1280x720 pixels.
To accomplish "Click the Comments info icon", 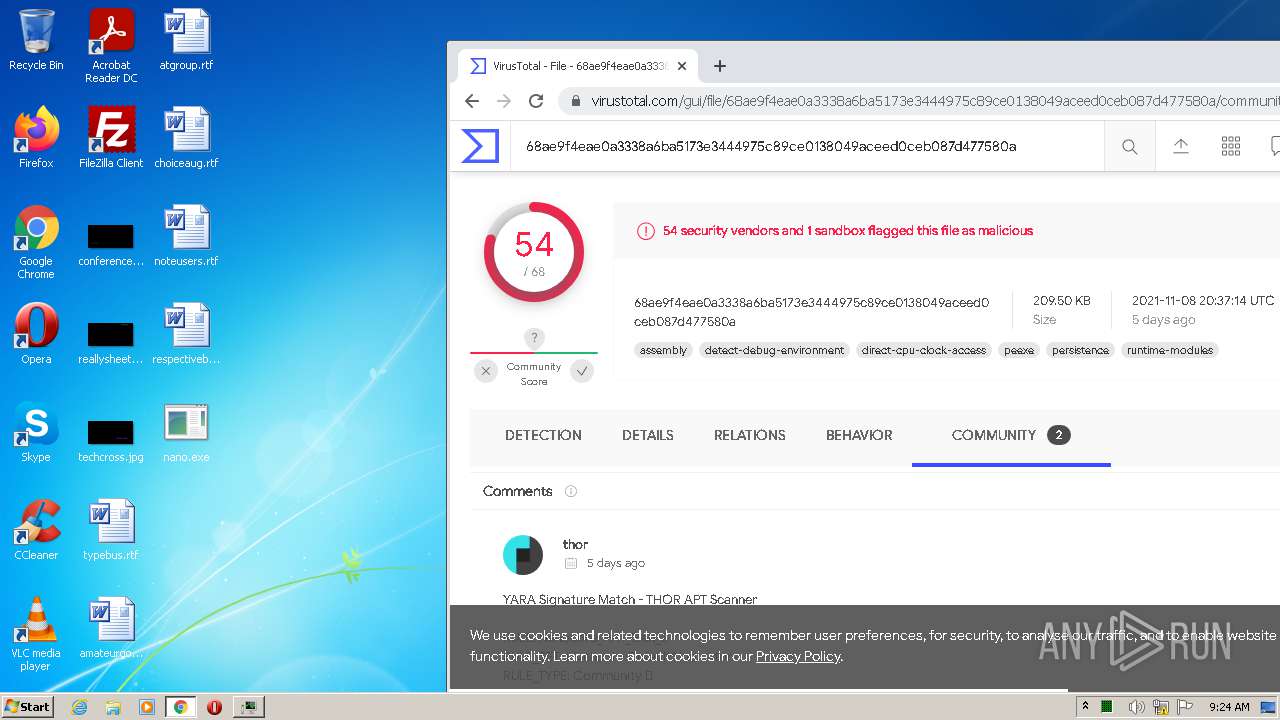I will click(x=571, y=491).
